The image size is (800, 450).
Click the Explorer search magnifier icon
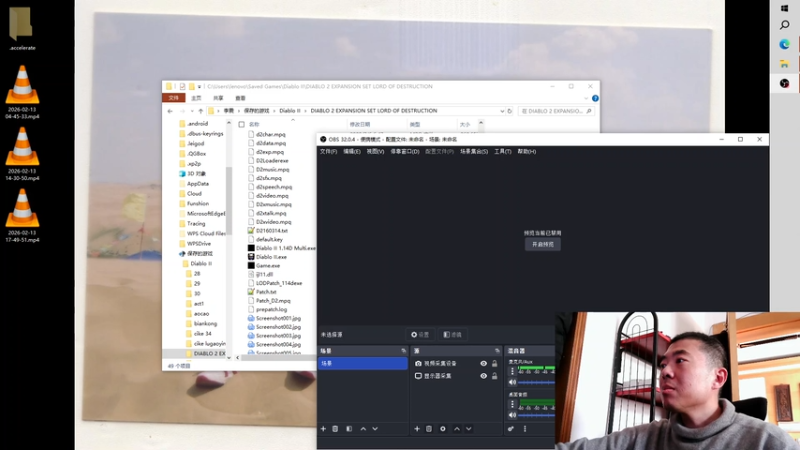589,111
